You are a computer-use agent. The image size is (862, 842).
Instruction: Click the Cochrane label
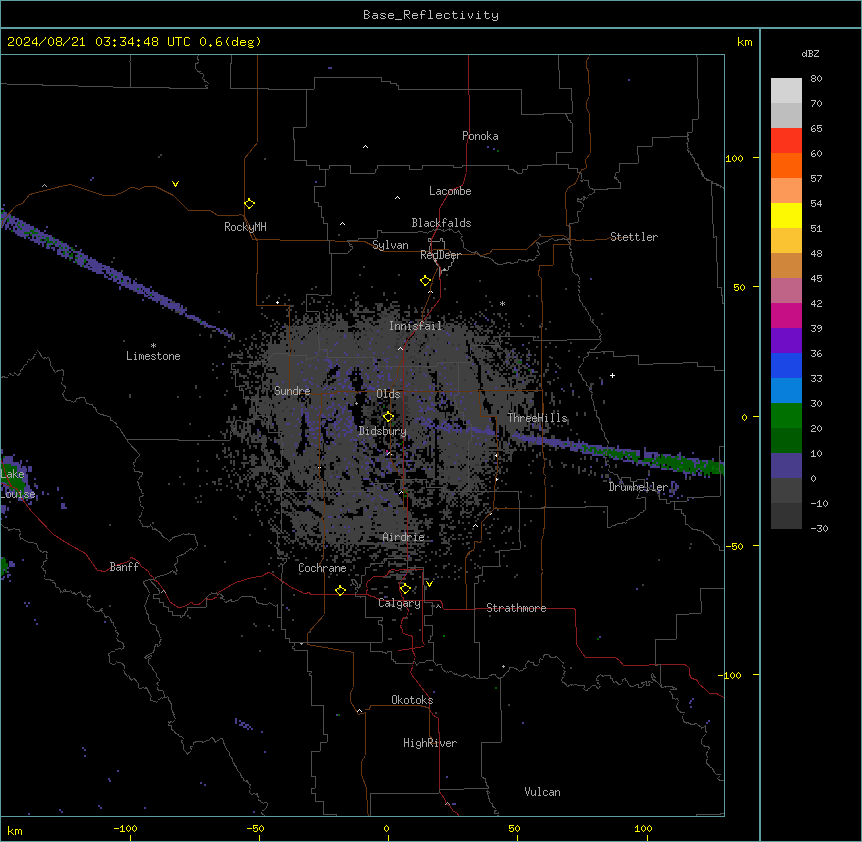322,568
